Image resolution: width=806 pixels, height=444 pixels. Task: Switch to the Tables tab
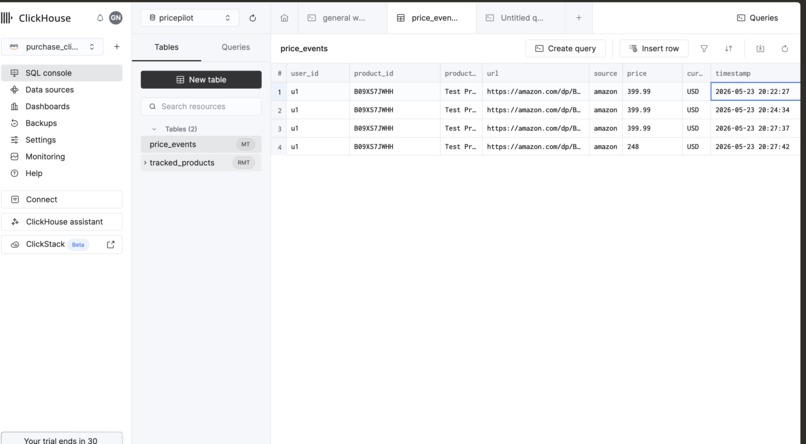click(x=167, y=47)
